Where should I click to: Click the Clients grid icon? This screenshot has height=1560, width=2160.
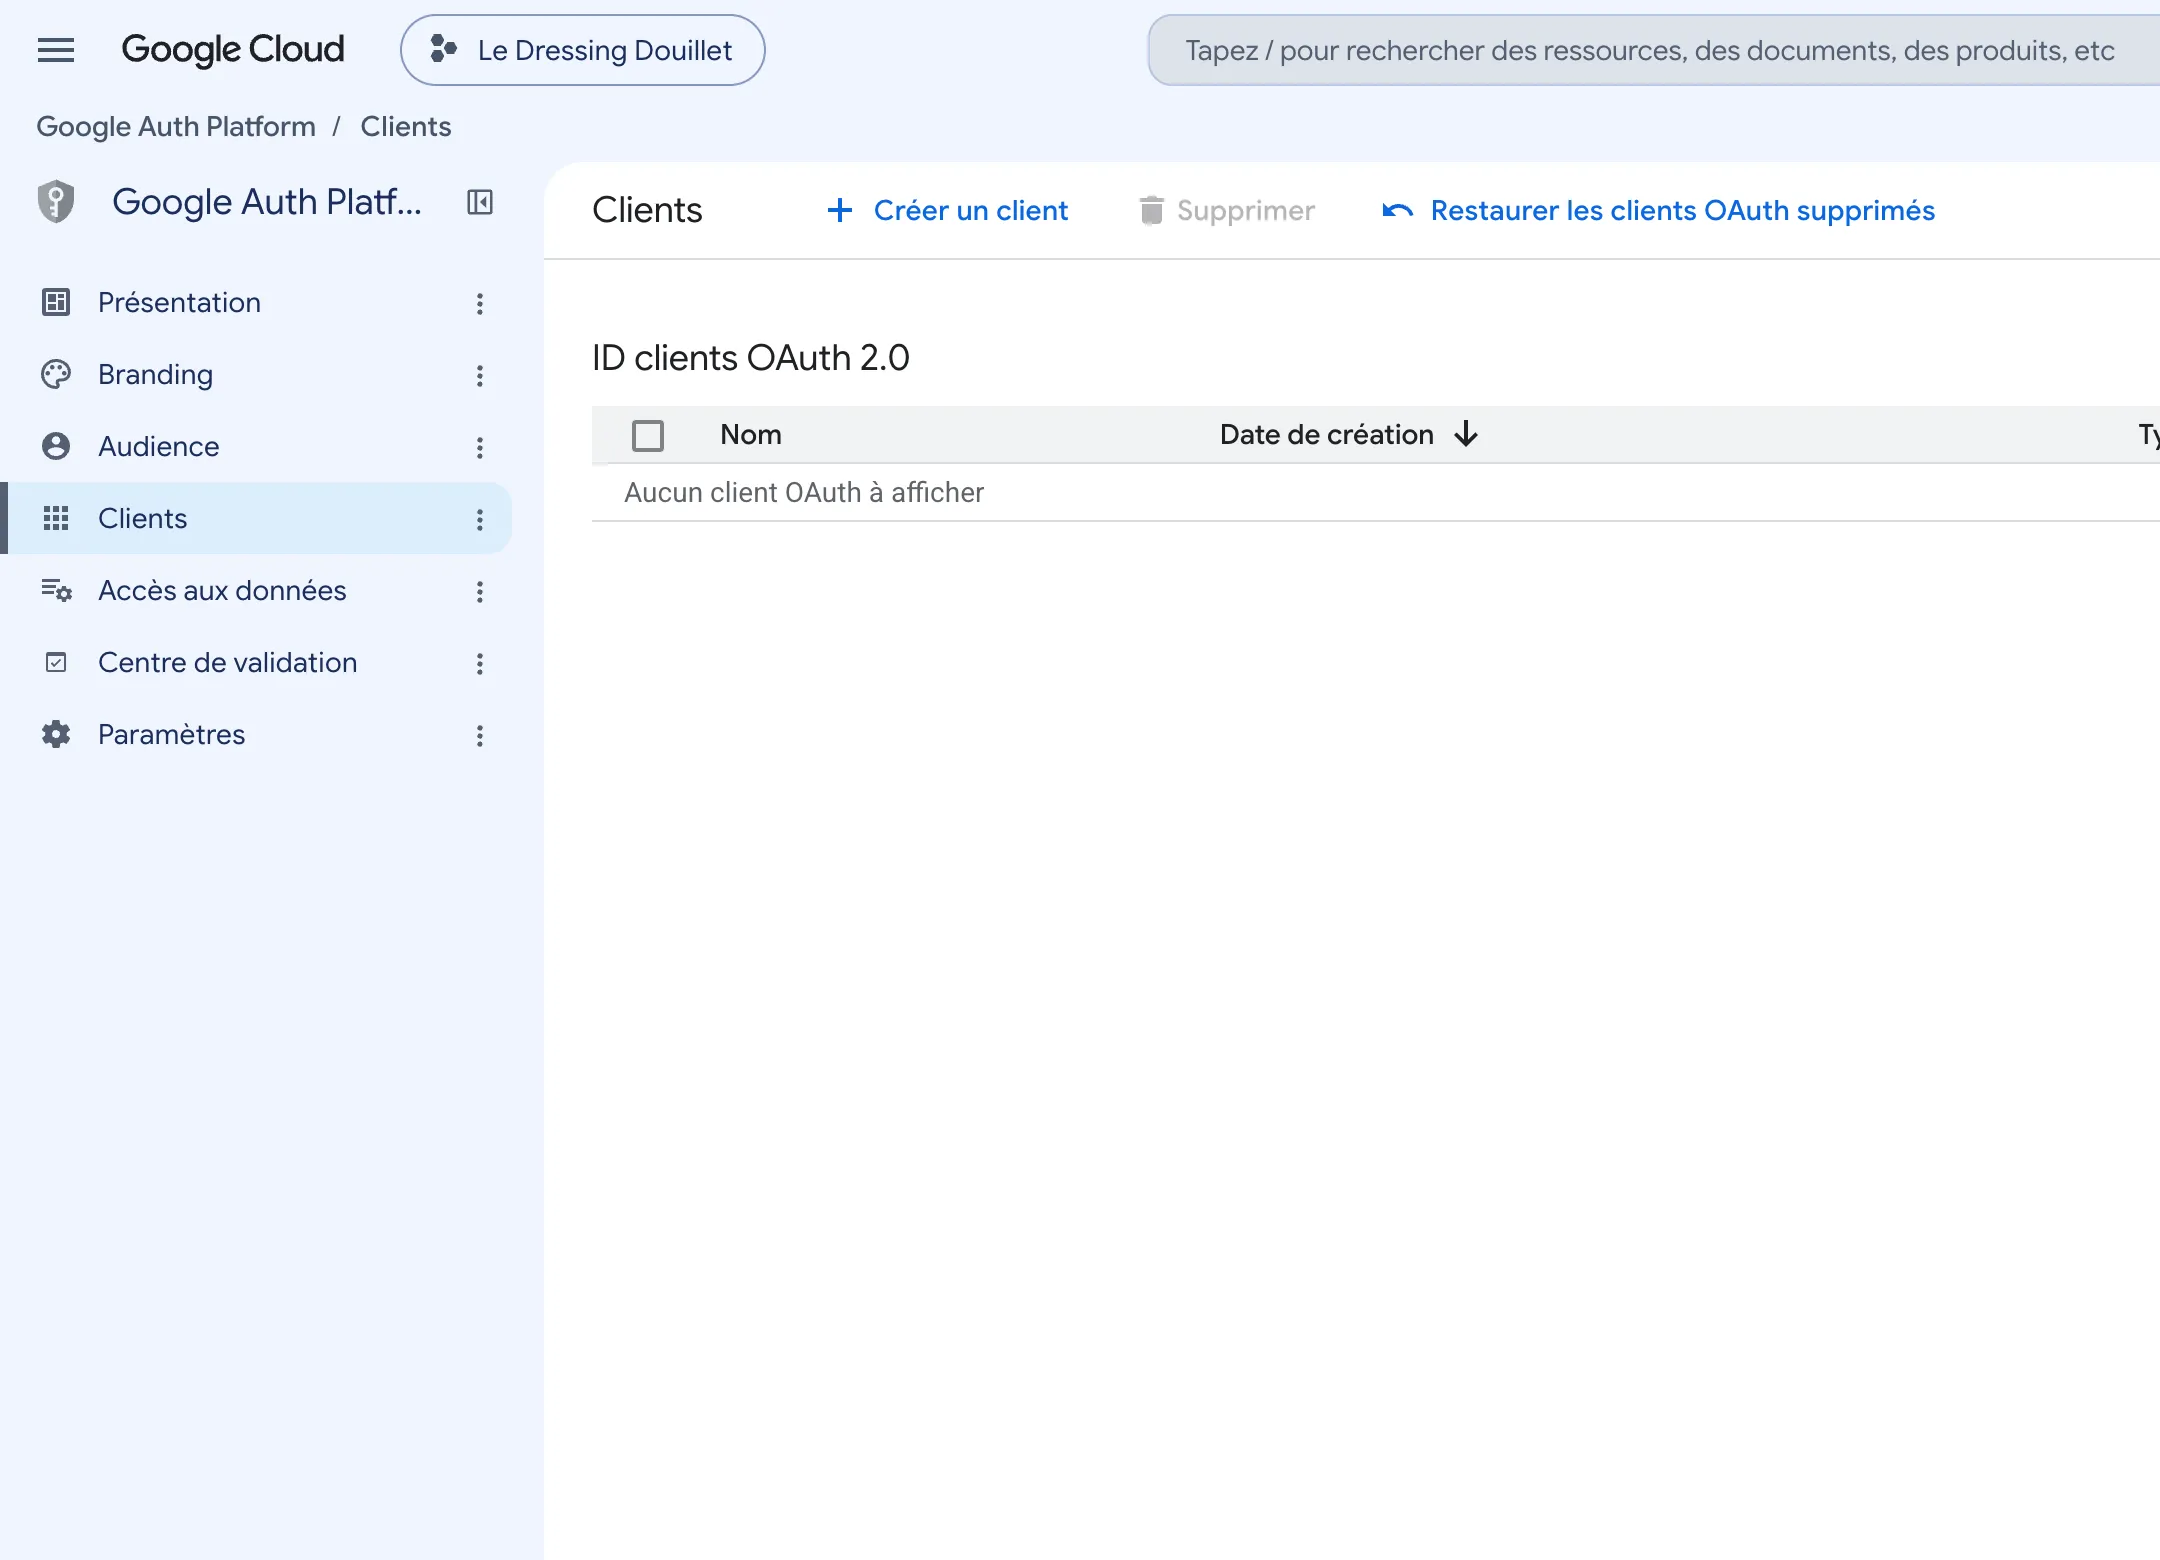pos(56,518)
